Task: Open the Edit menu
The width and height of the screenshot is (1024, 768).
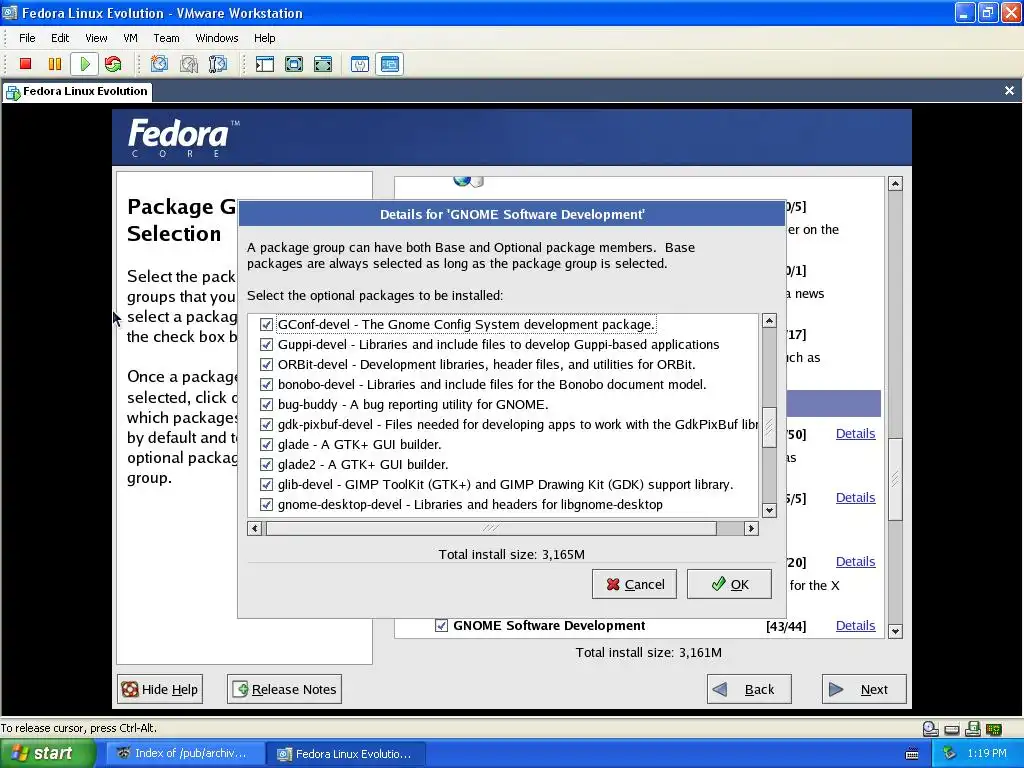Action: pyautogui.click(x=60, y=38)
